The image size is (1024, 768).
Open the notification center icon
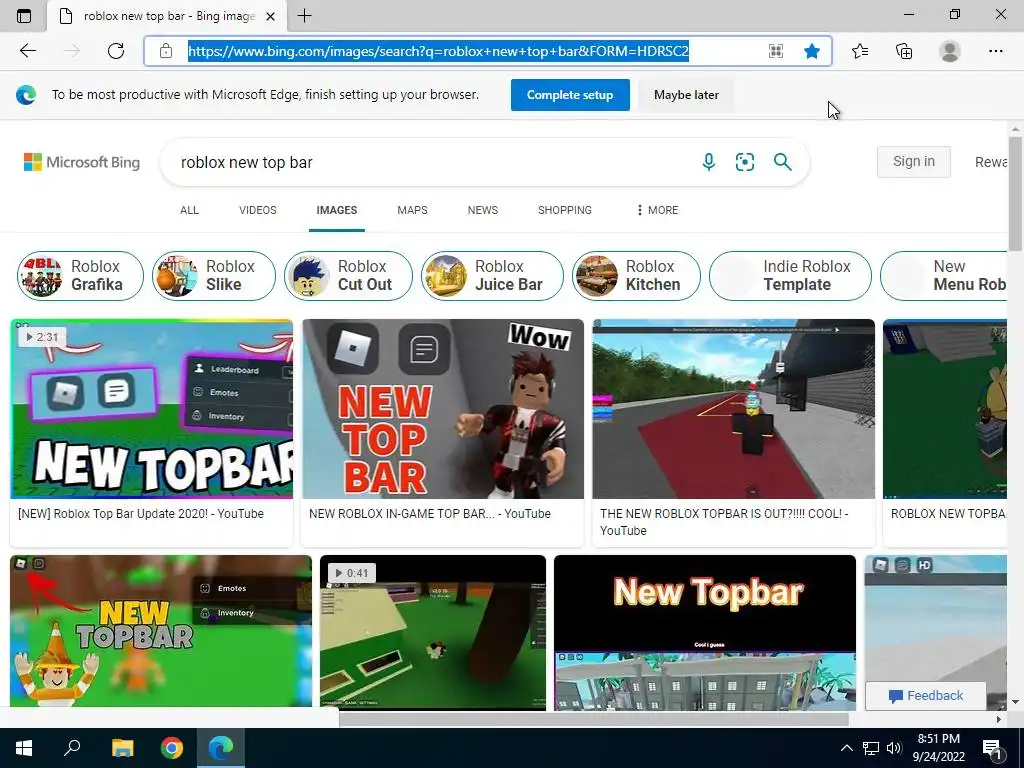tap(993, 748)
